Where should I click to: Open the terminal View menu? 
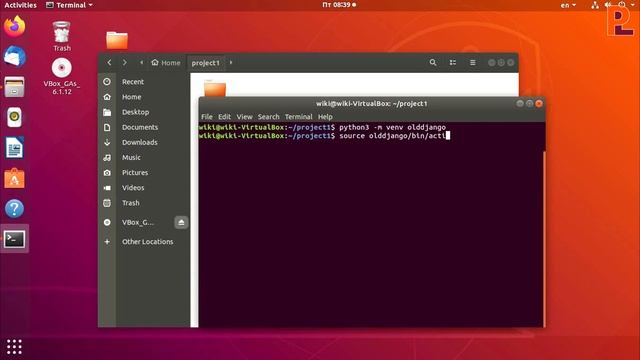(244, 117)
